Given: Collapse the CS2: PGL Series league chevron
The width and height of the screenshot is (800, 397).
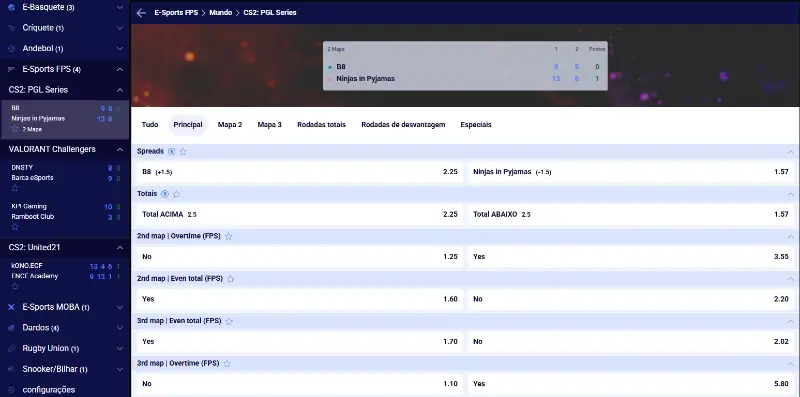Looking at the screenshot, I should pyautogui.click(x=120, y=90).
